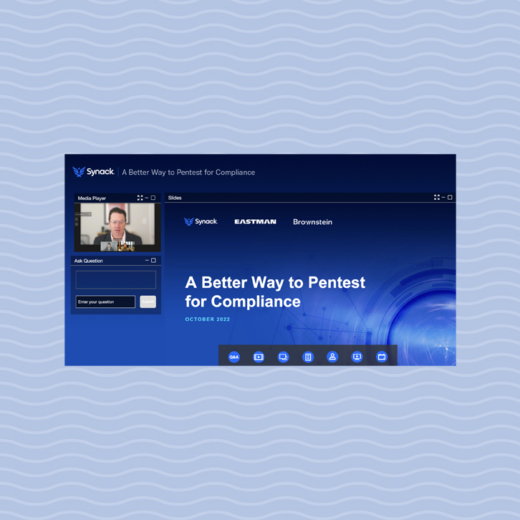Open the folder widget icon in dock
The image size is (520, 520).
coord(382,357)
